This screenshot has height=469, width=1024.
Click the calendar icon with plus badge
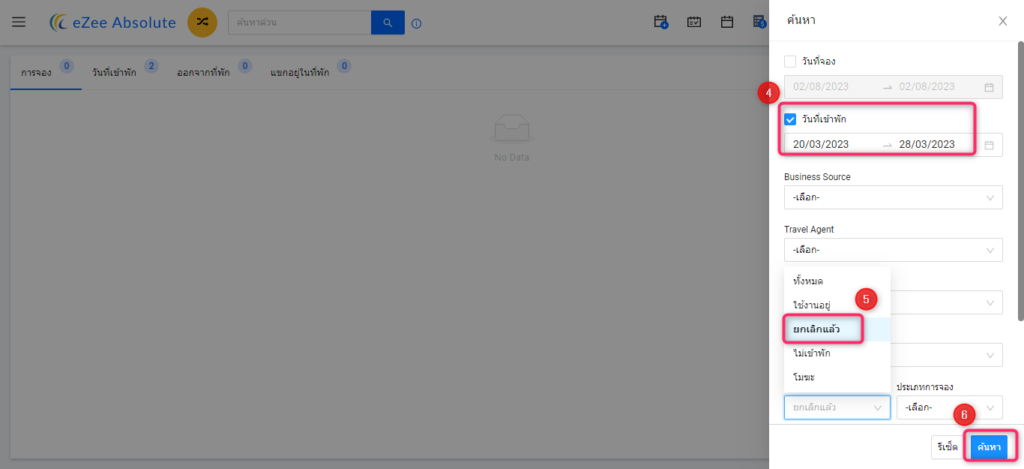(661, 22)
